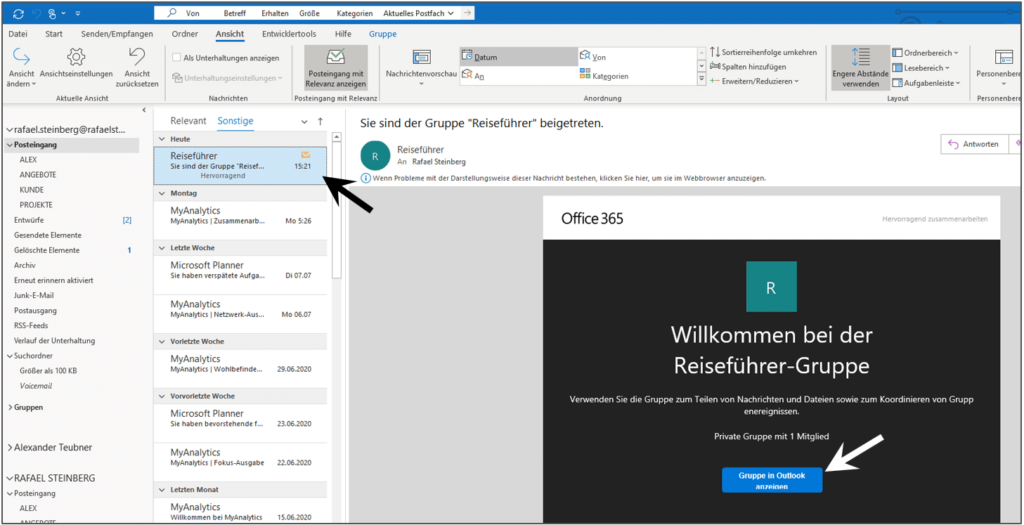1024x525 pixels.
Task: Click the Antworten reply button
Action: click(x=974, y=144)
